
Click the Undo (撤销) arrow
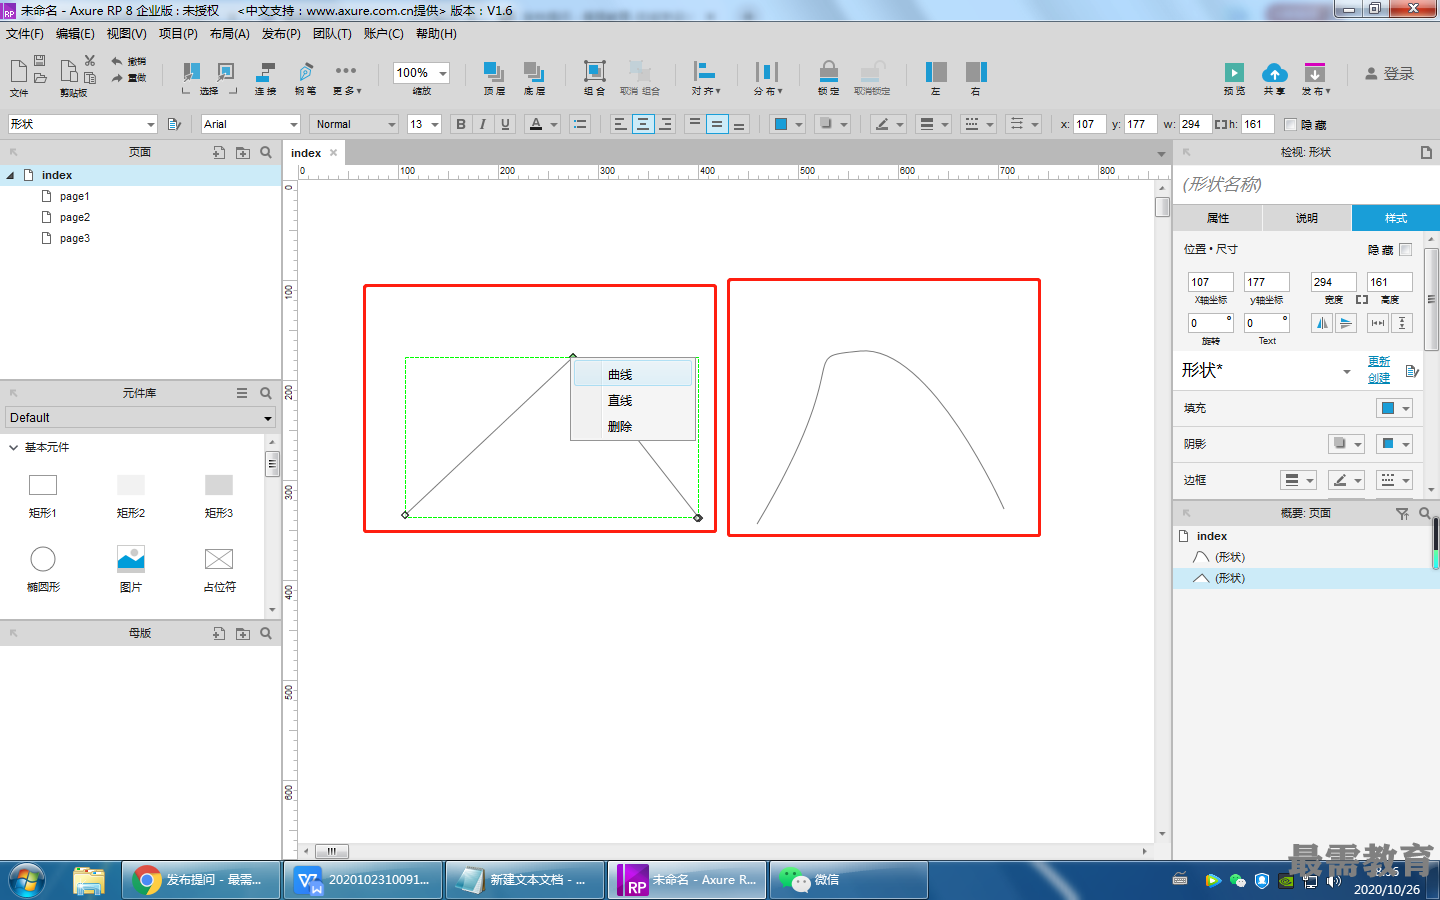click(x=117, y=61)
